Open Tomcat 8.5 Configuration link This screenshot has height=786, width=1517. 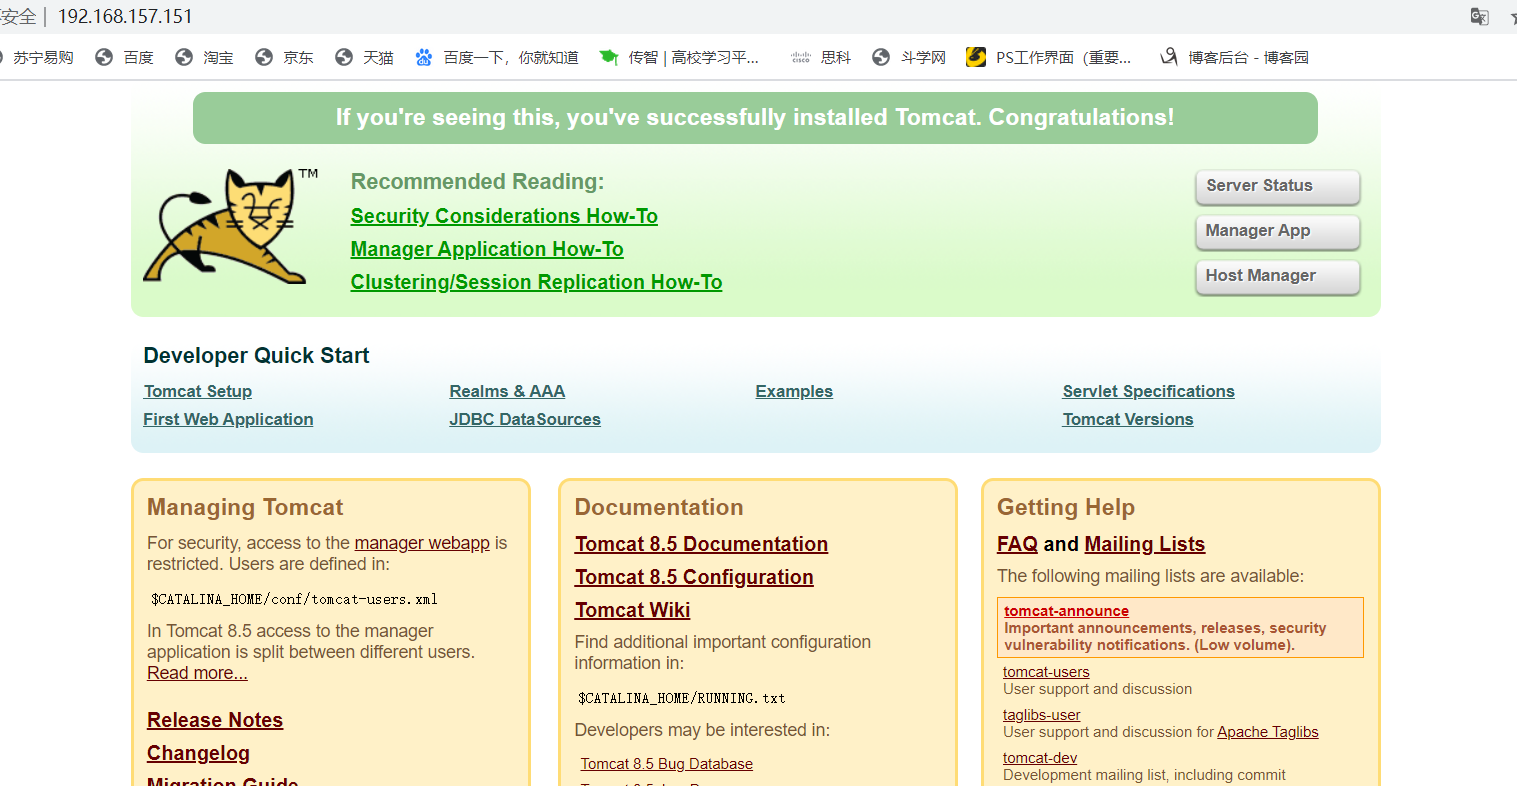click(x=694, y=577)
